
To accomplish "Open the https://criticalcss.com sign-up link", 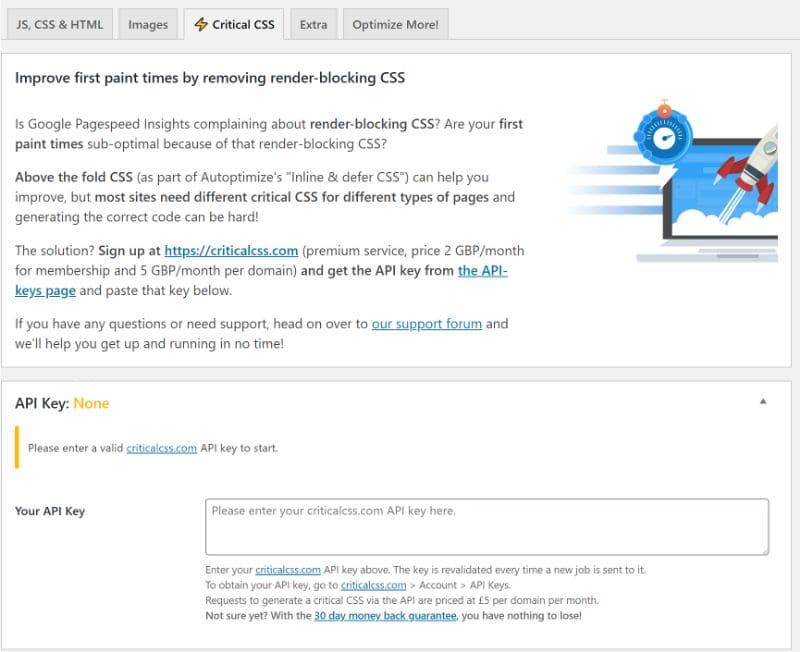I will tap(230, 250).
